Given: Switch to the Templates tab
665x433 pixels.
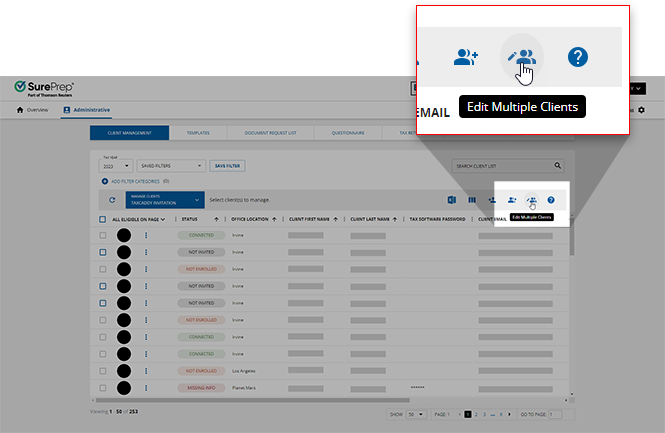Looking at the screenshot, I should (197, 133).
